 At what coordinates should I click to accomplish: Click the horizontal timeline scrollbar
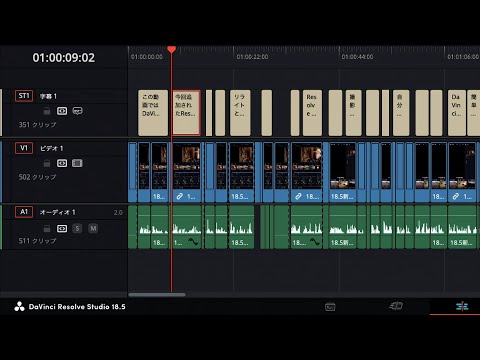157,295
